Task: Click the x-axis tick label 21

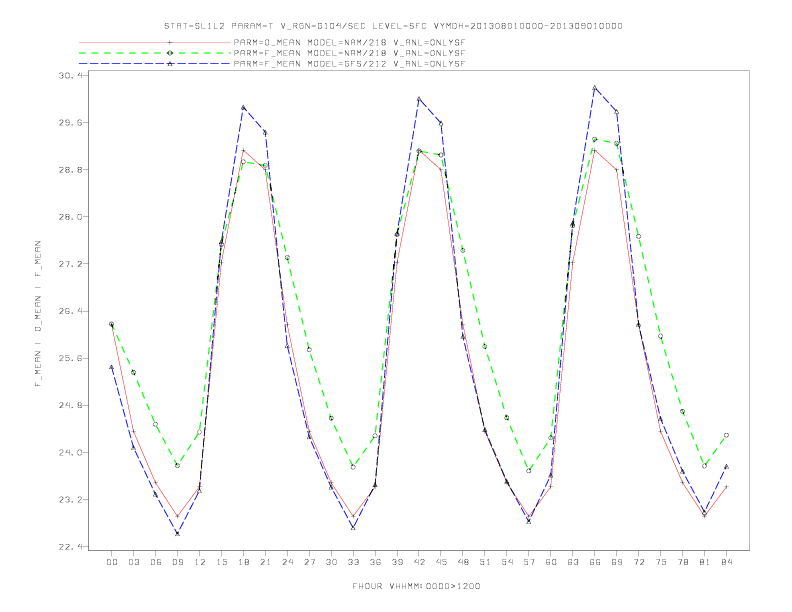Action: (x=265, y=562)
